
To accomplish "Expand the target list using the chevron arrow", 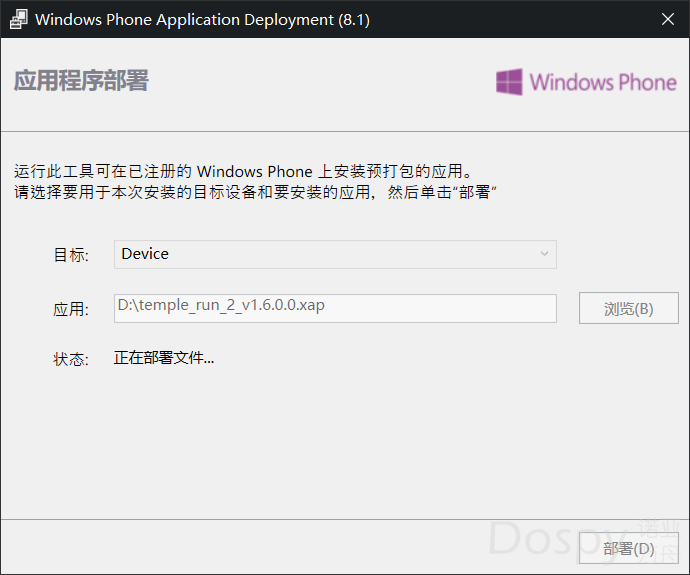I will [x=544, y=254].
